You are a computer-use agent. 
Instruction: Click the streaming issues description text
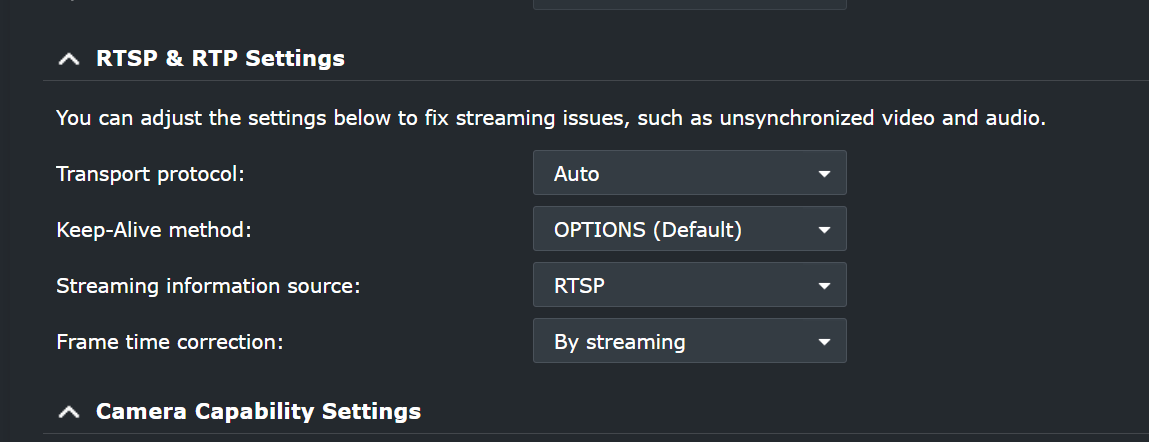[550, 119]
